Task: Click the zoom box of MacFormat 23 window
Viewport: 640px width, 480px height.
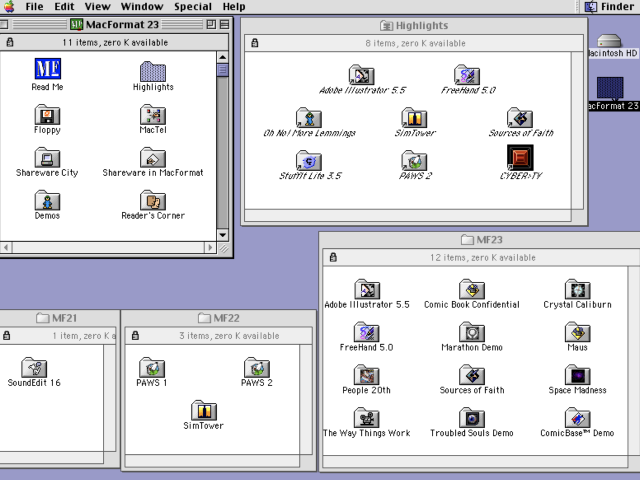Action: click(211, 24)
